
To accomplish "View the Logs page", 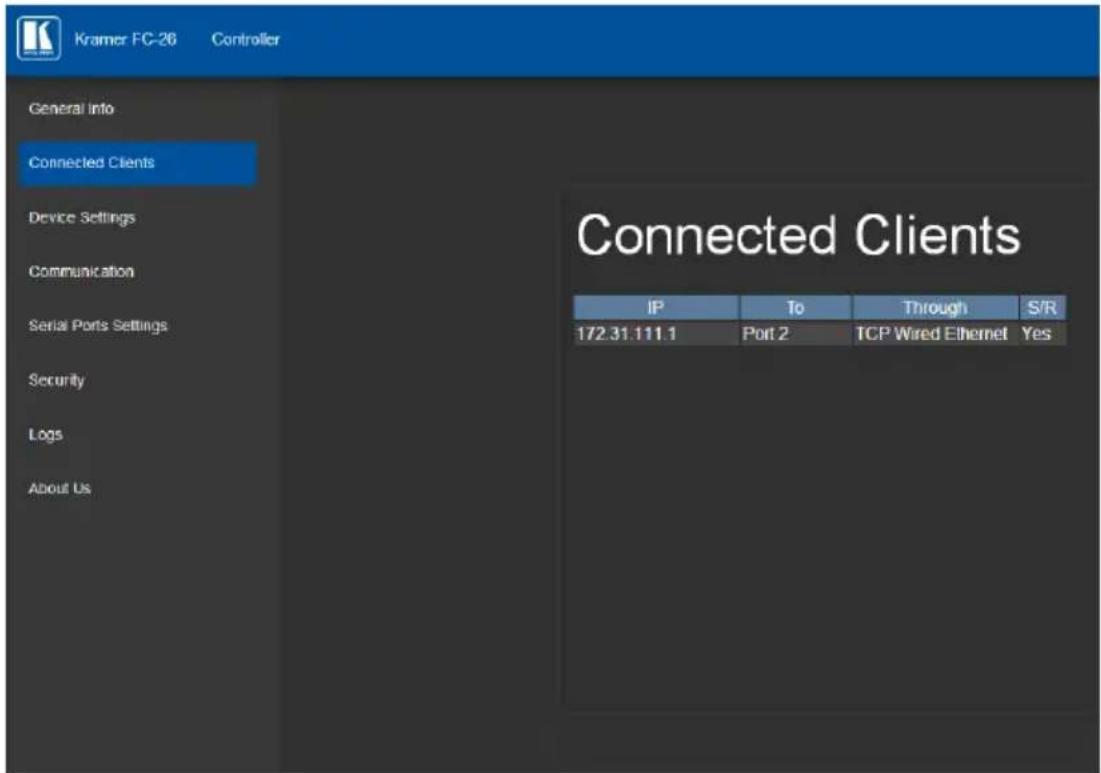I will 46,435.
